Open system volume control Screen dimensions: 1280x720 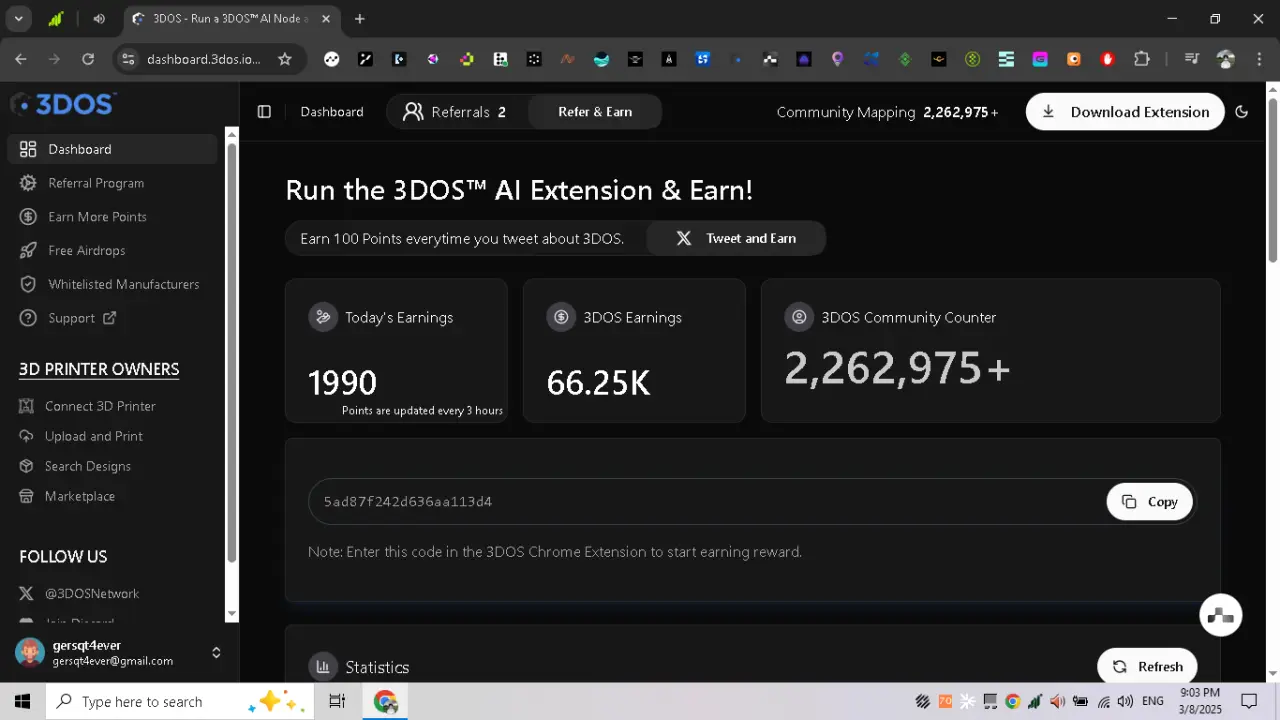pos(1125,701)
